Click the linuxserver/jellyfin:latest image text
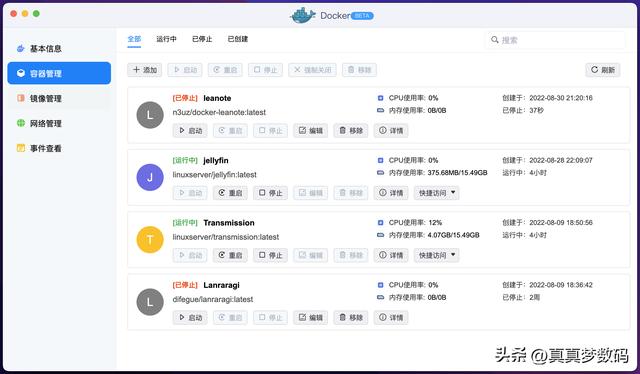 (215, 175)
